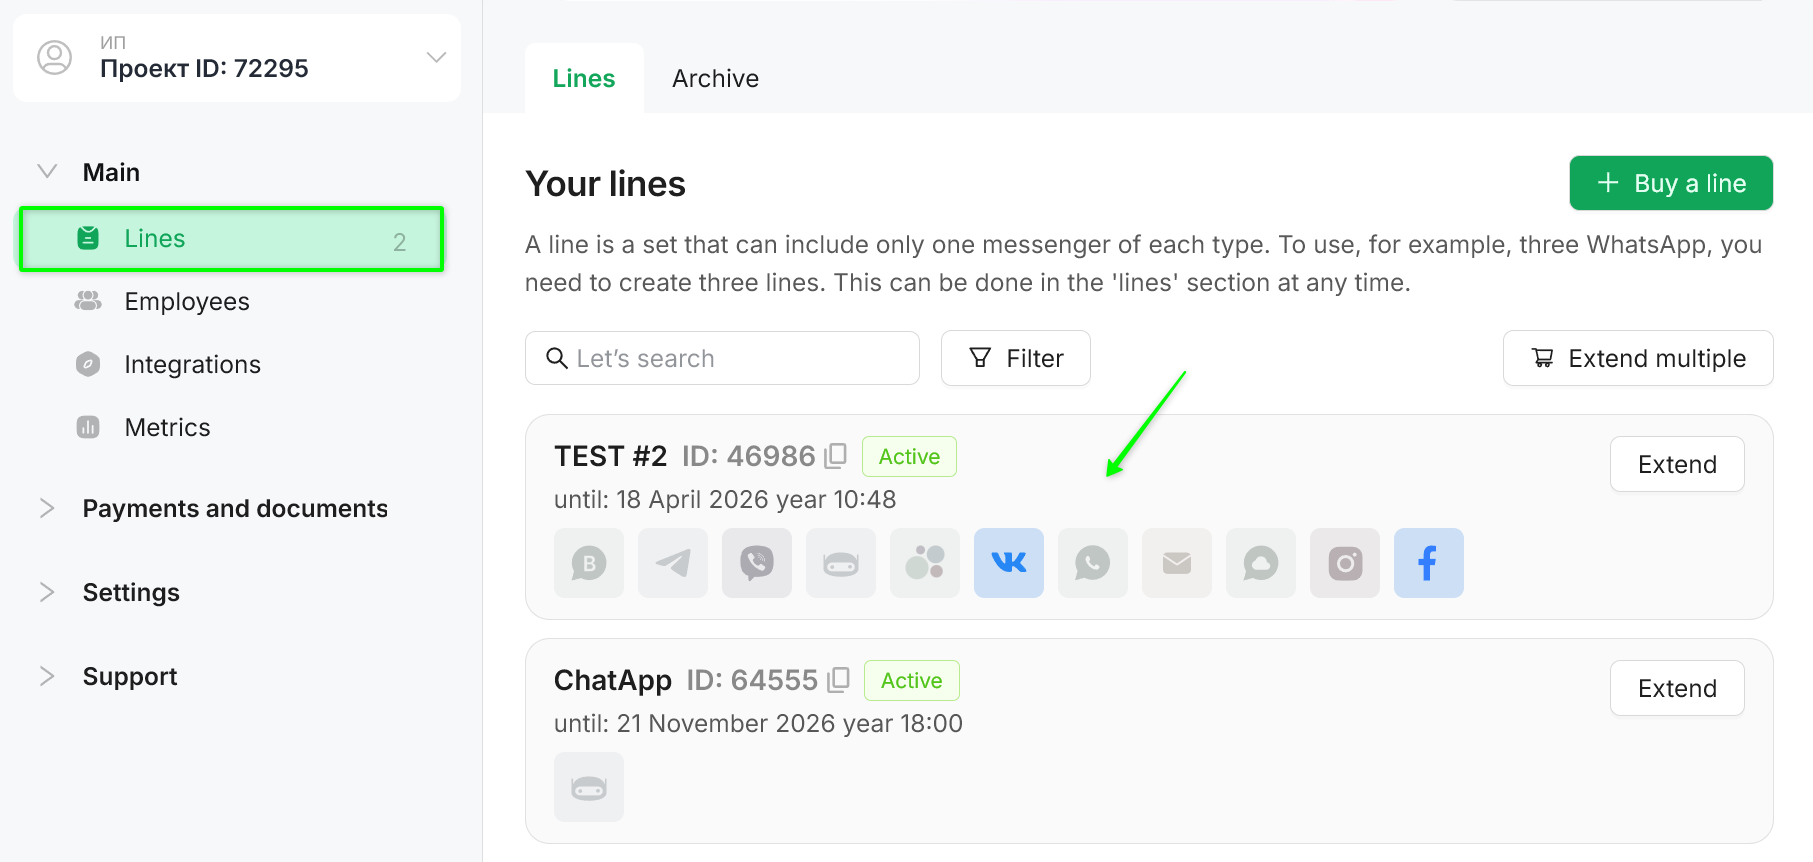
Task: Open the Filter options
Action: pyautogui.click(x=1016, y=358)
